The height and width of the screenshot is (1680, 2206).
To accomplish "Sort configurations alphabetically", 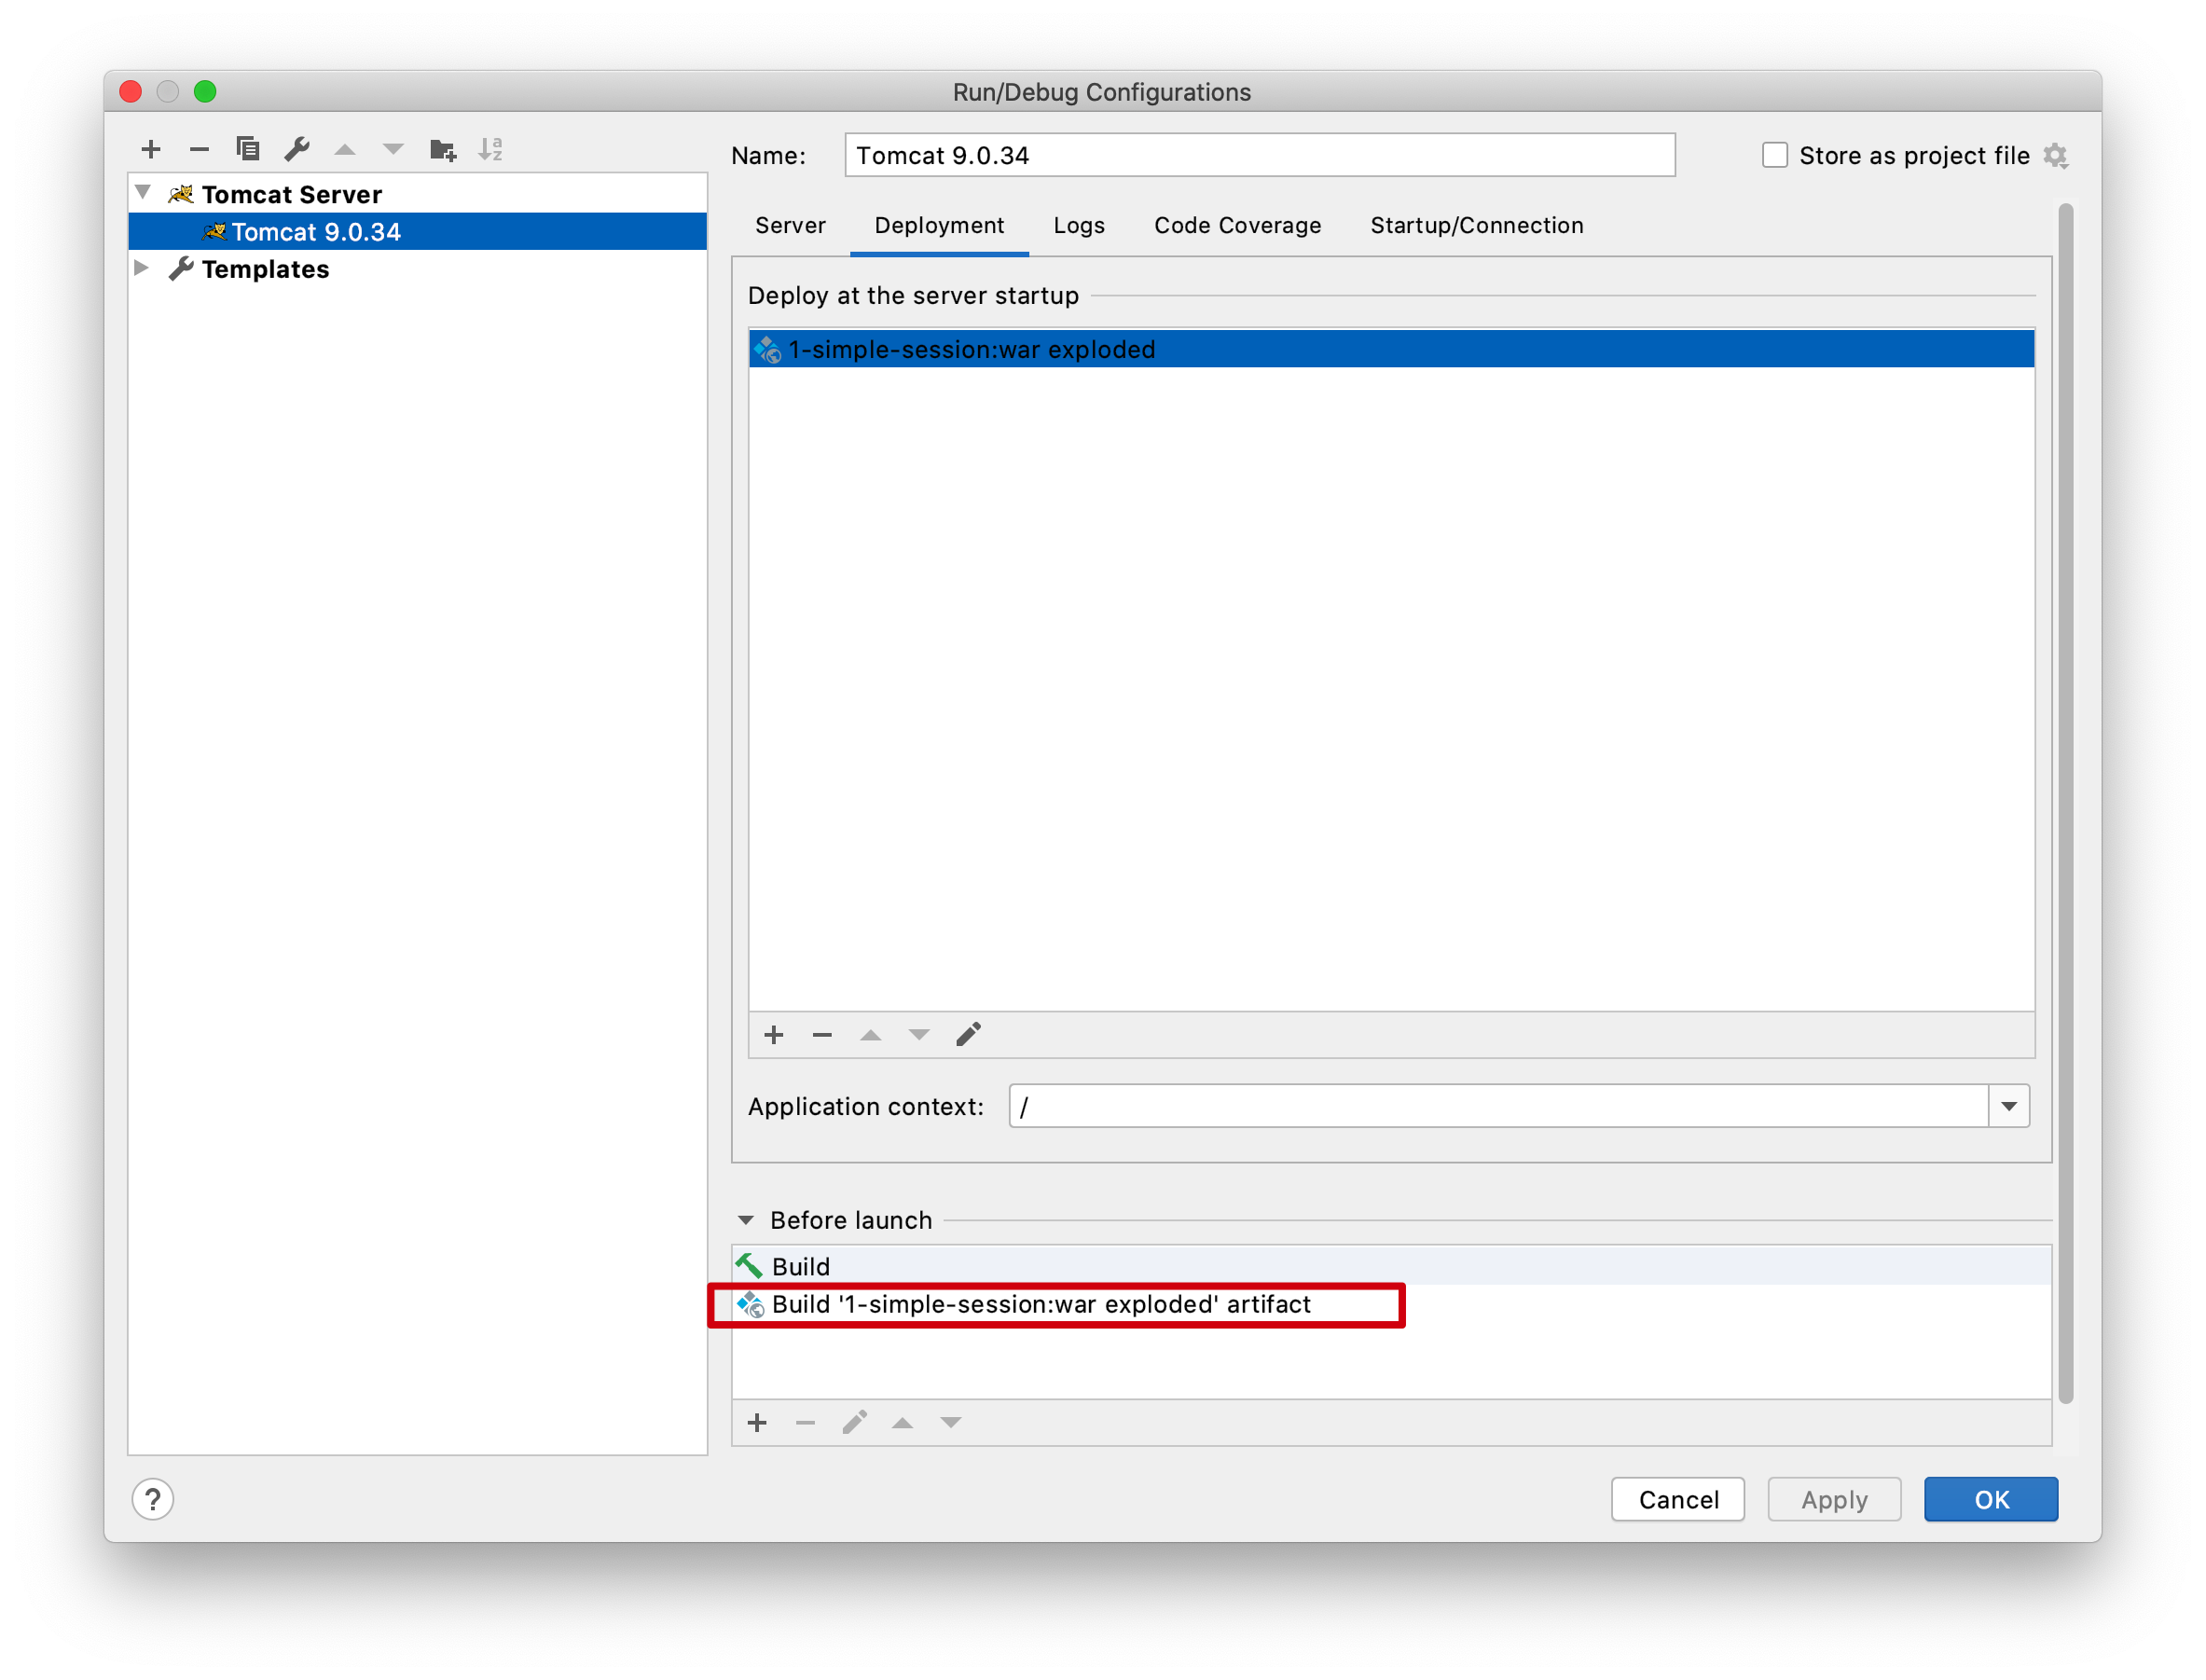I will pyautogui.click(x=490, y=150).
